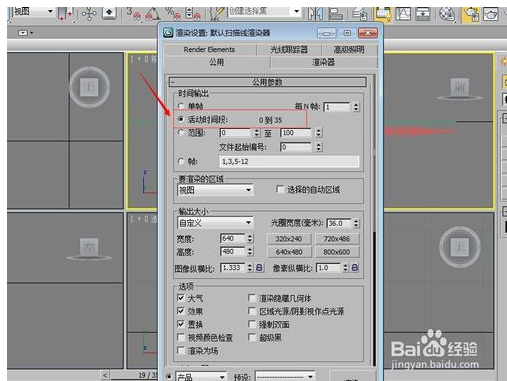The height and width of the screenshot is (381, 507).
Task: Enable 渲染隐藏几何体 checkbox
Action: click(x=252, y=298)
